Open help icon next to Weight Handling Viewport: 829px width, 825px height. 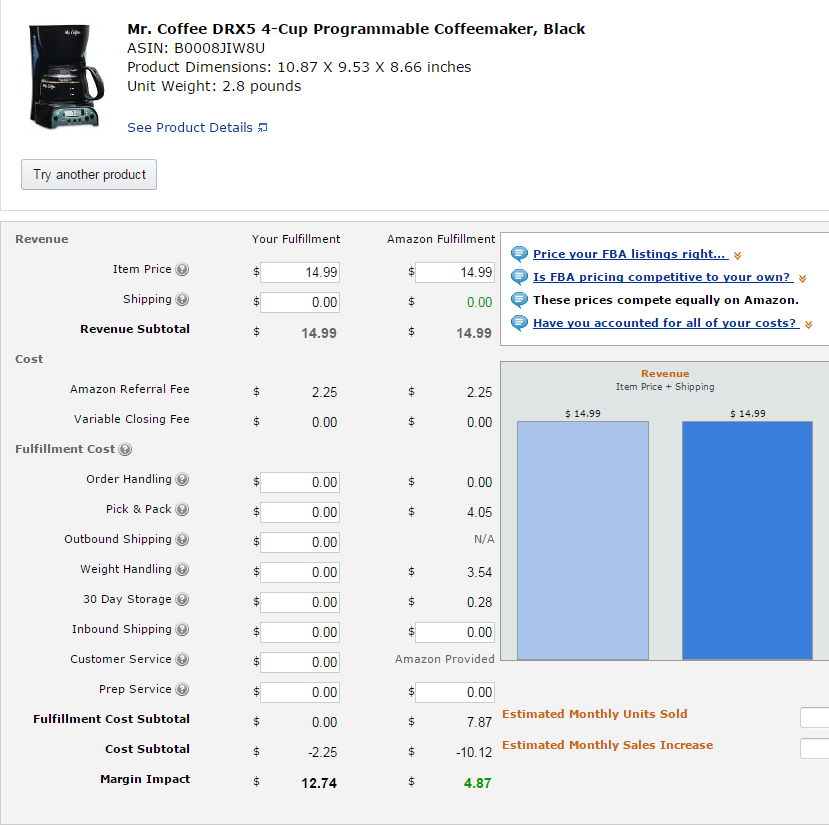[x=182, y=569]
